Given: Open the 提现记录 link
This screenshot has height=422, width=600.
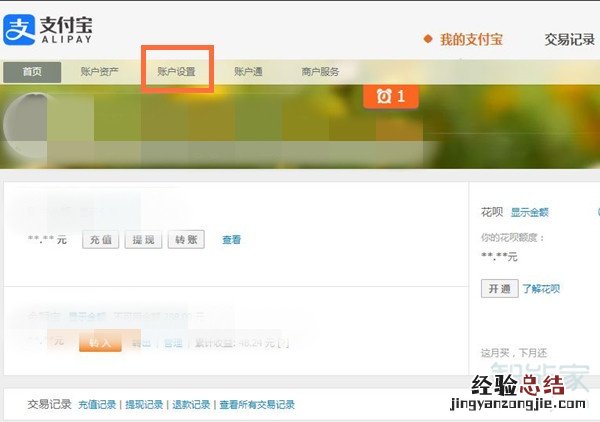Looking at the screenshot, I should point(144,404).
